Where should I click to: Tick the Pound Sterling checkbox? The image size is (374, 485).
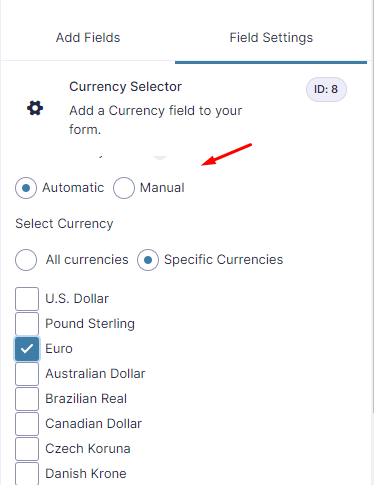pyautogui.click(x=27, y=324)
